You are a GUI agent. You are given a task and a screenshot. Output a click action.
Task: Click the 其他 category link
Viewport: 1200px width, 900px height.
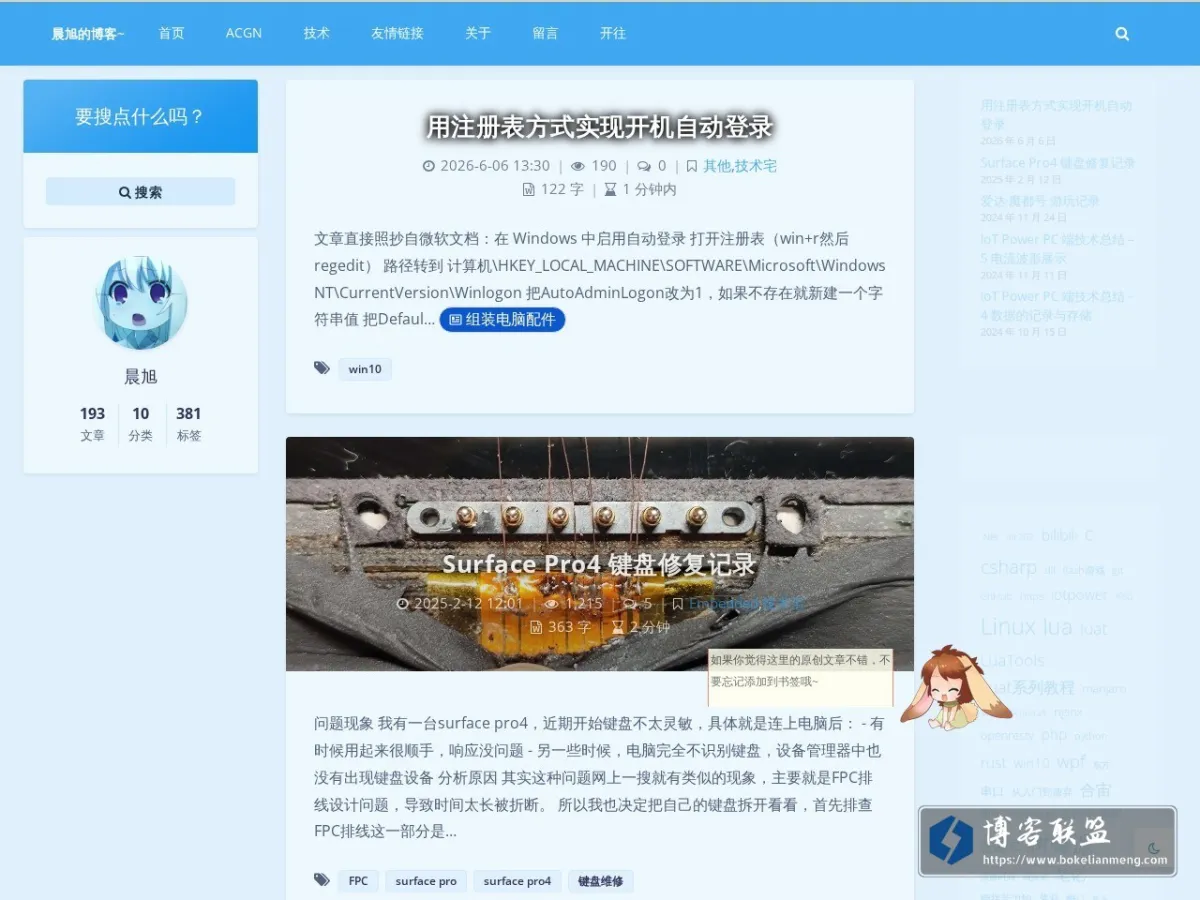point(716,166)
